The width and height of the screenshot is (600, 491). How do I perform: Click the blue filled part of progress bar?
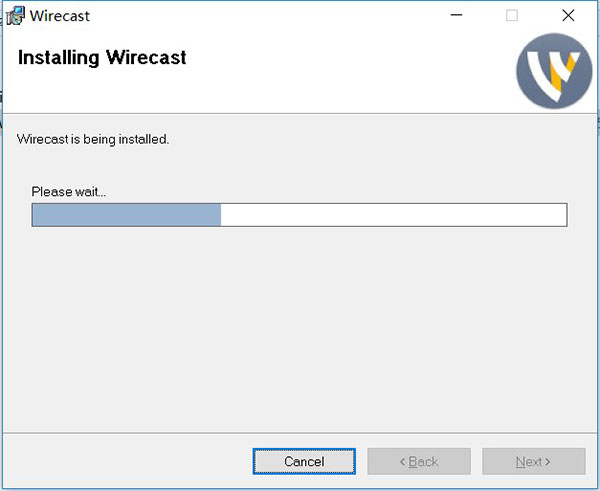coord(126,215)
